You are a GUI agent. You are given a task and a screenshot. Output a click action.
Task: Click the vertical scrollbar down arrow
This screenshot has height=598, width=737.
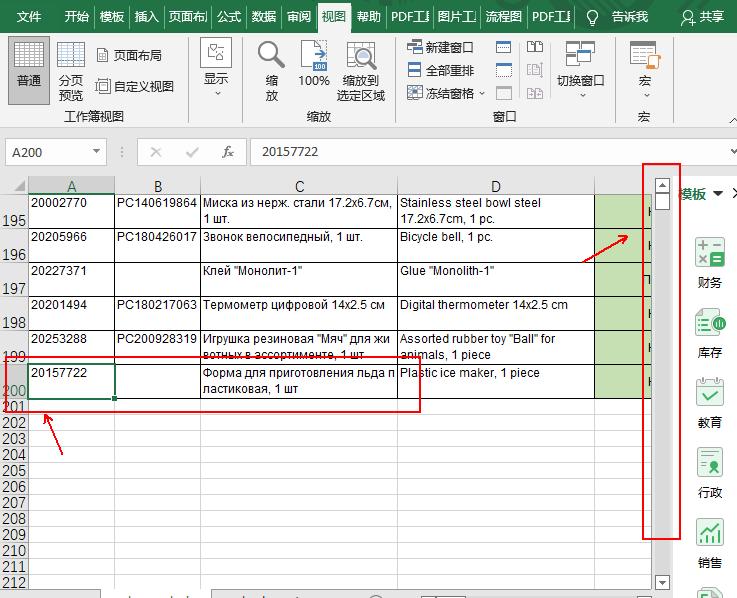[661, 582]
